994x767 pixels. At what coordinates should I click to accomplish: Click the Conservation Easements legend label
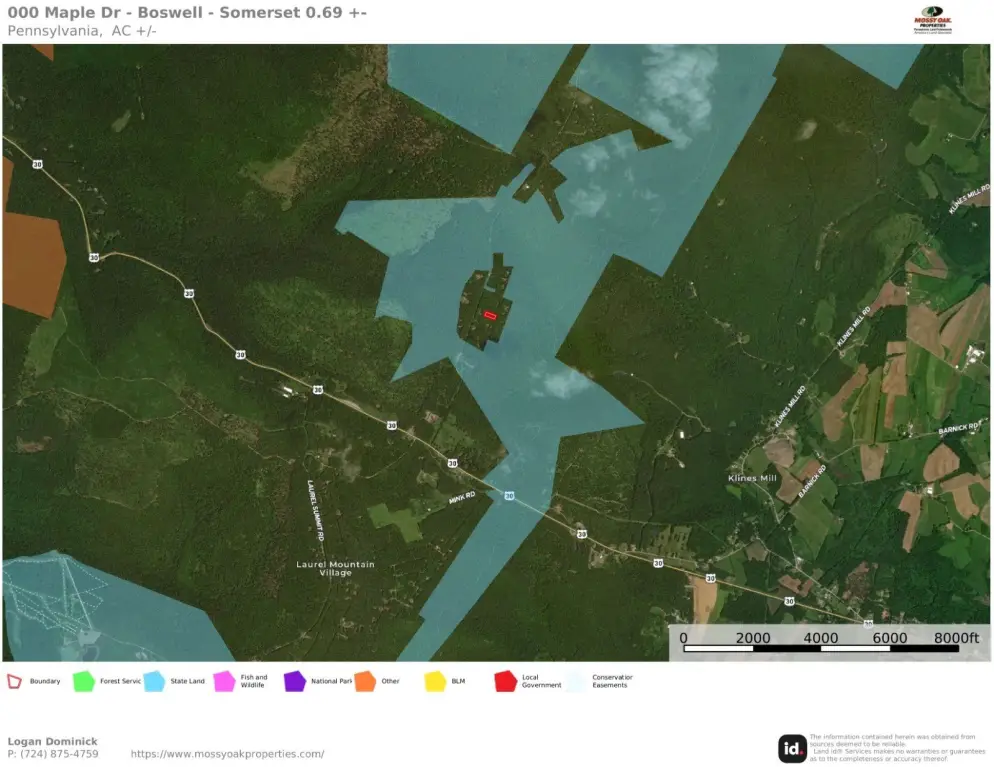coord(610,682)
